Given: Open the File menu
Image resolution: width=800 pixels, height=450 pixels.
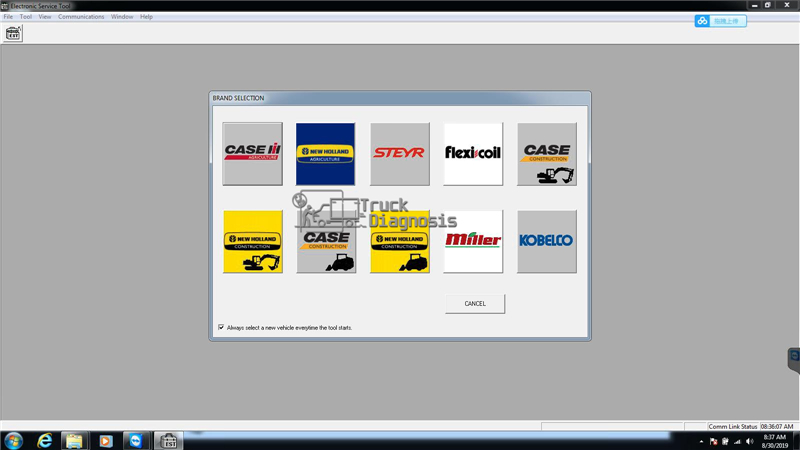Looking at the screenshot, I should click(x=8, y=17).
